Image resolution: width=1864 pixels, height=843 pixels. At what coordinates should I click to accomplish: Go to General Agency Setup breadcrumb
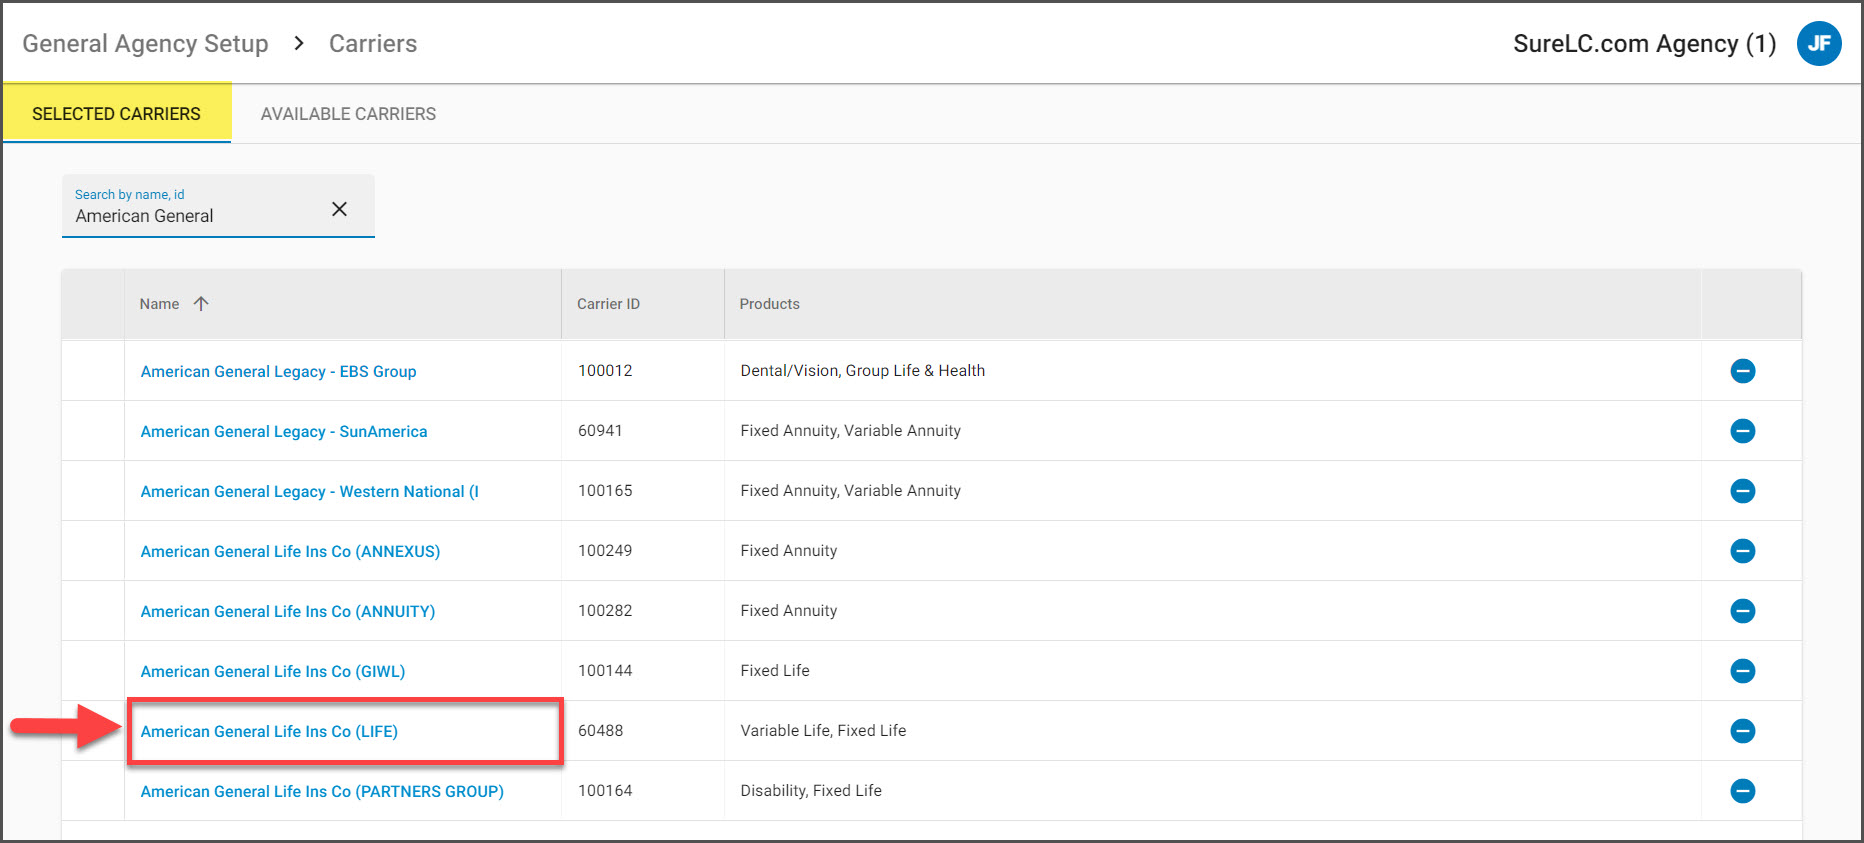pyautogui.click(x=145, y=44)
